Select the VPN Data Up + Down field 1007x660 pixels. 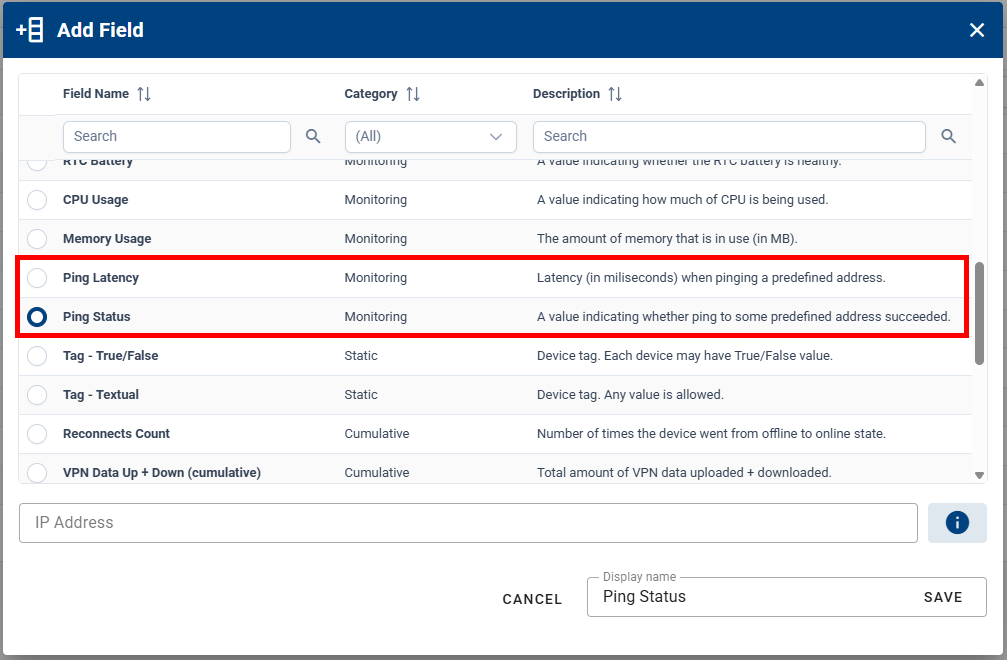(x=37, y=472)
